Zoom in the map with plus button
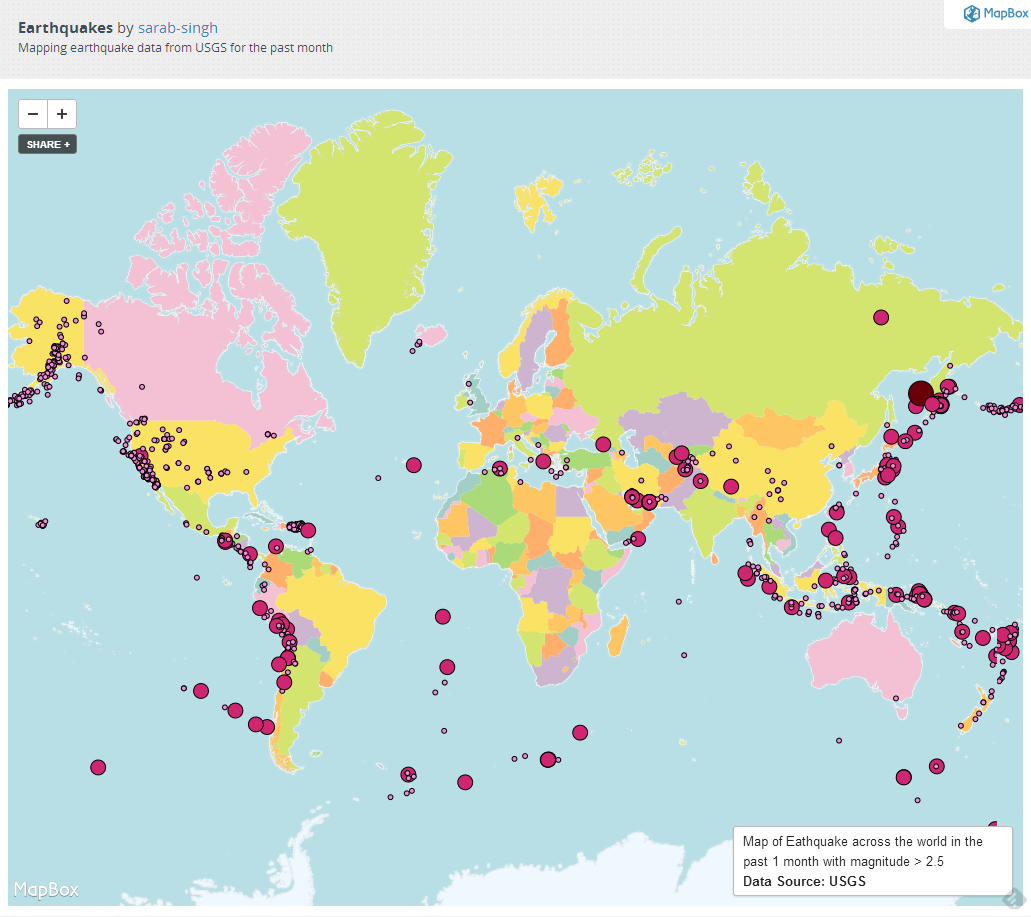 62,114
